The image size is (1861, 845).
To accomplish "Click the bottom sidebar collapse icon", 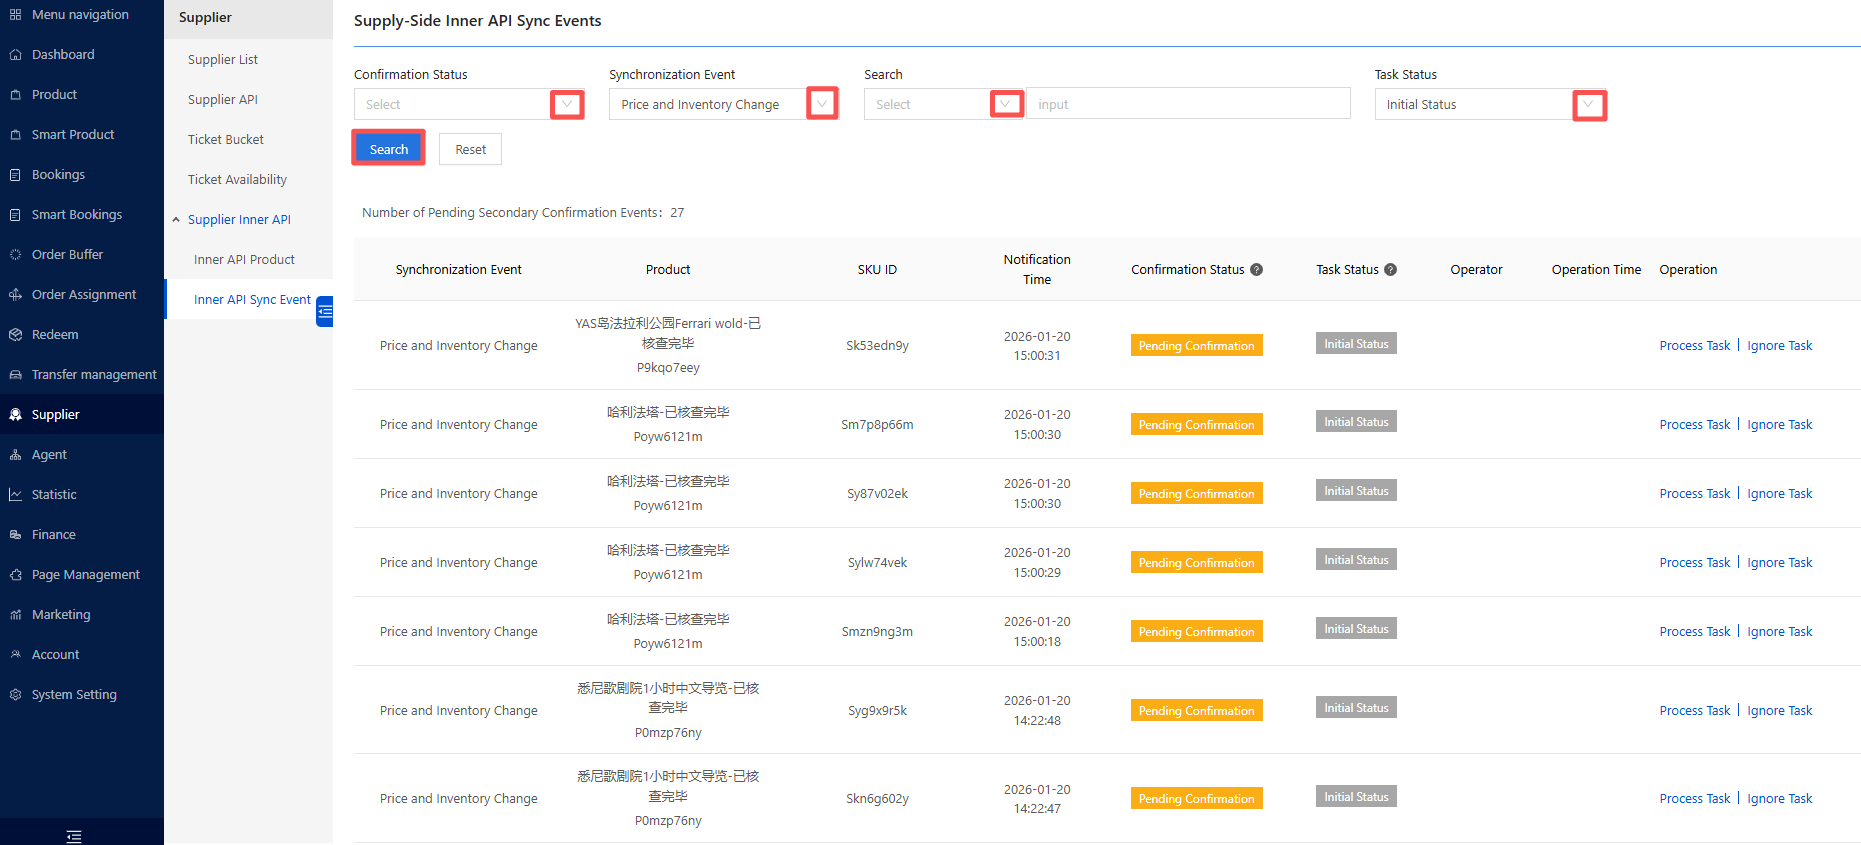I will coord(74,836).
